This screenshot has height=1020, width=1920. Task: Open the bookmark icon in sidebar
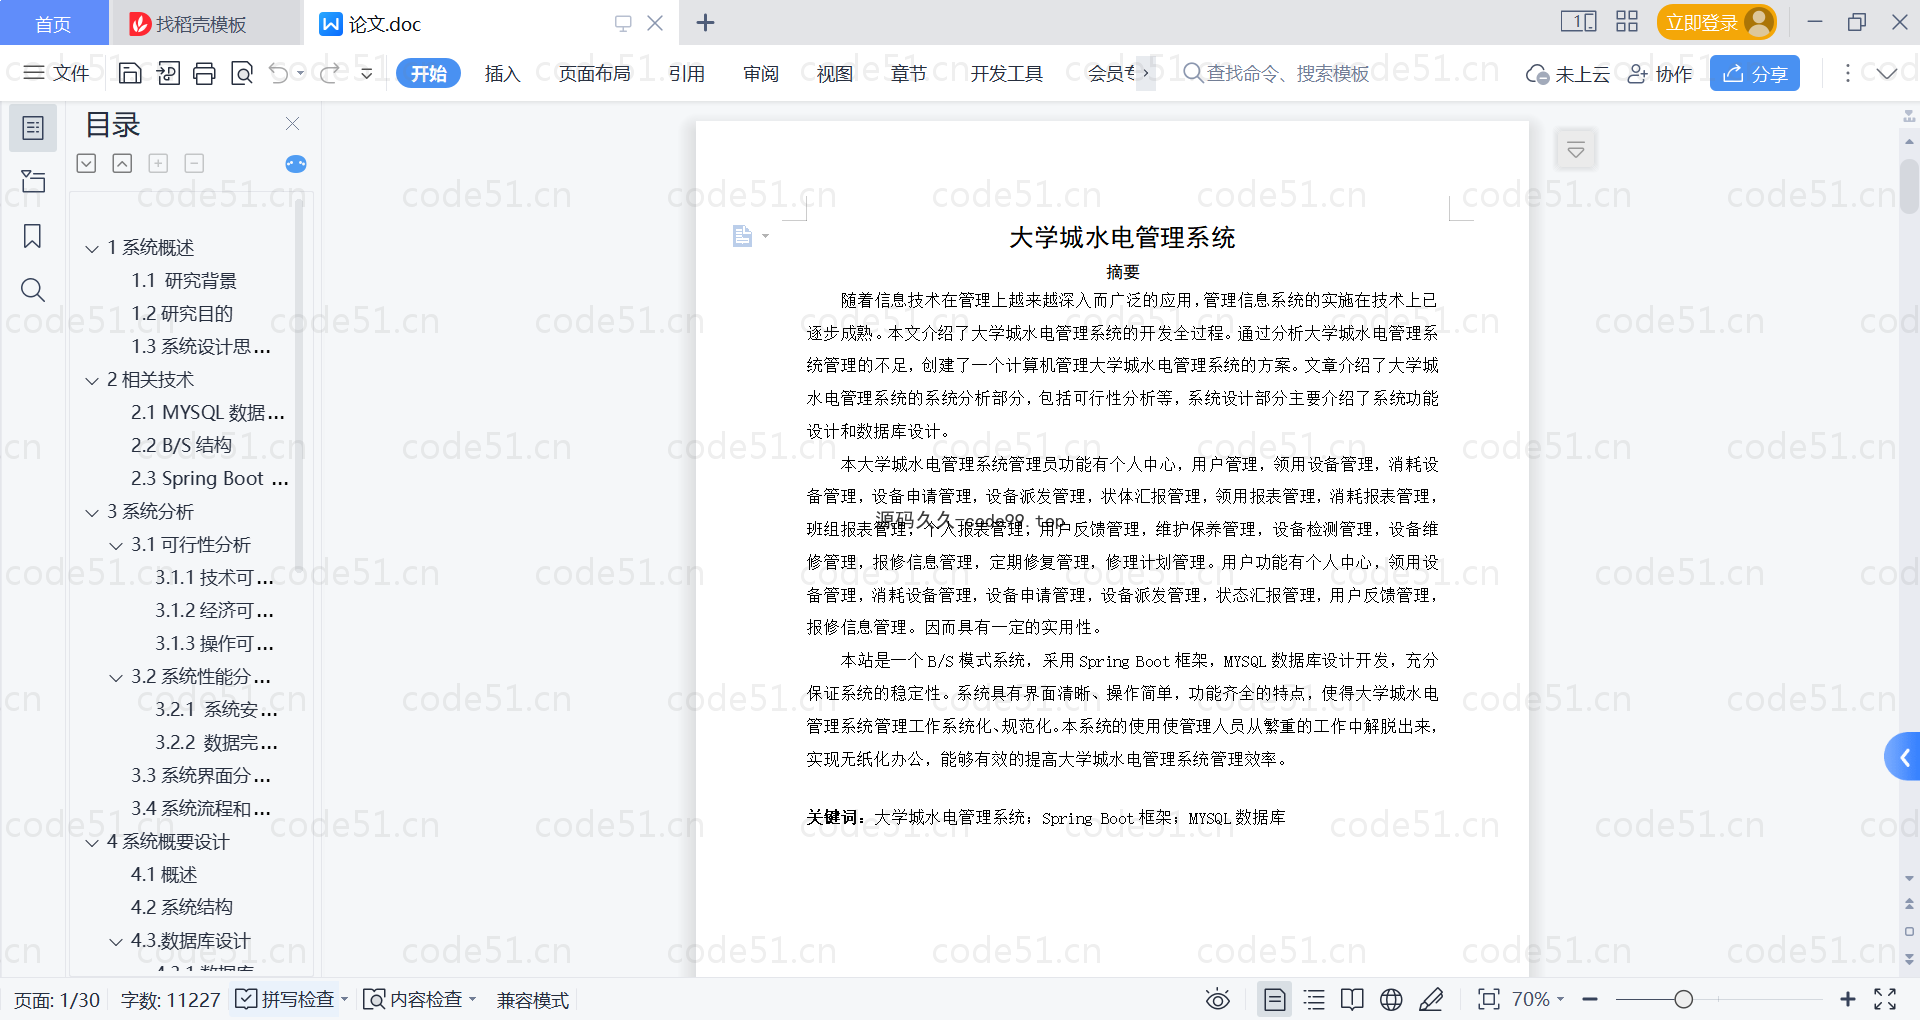(33, 236)
